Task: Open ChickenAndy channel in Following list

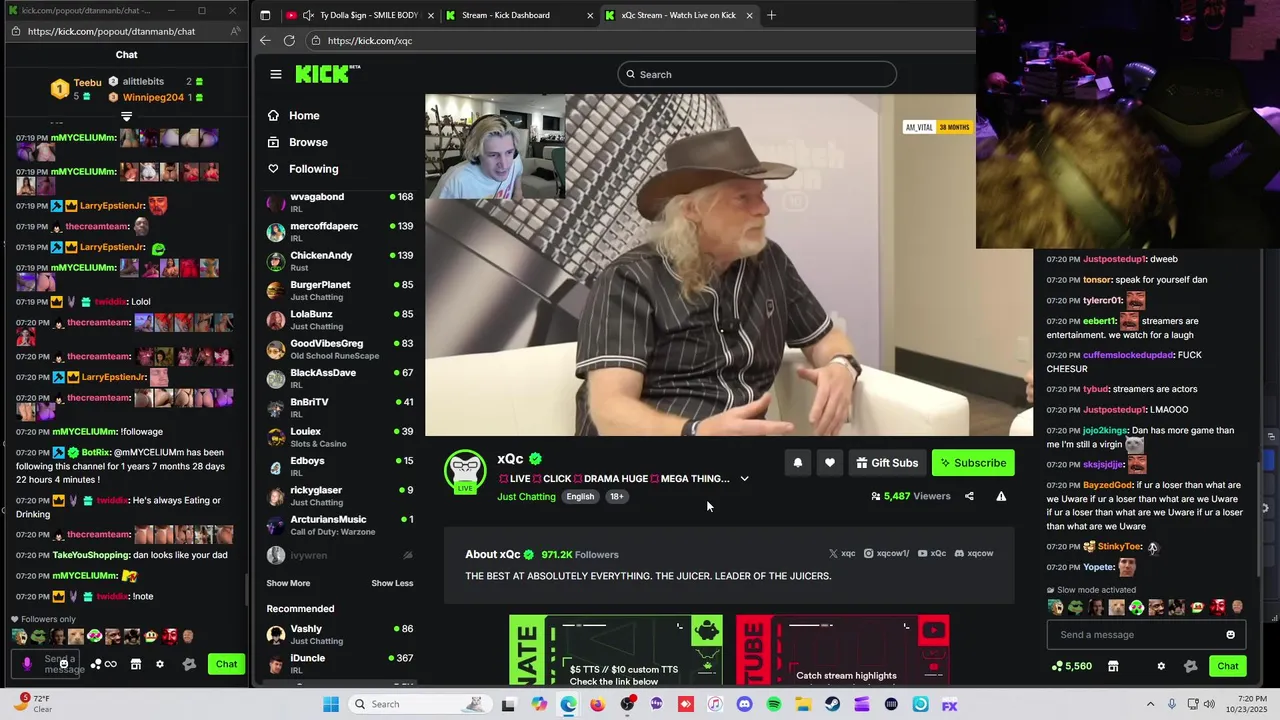Action: click(340, 261)
